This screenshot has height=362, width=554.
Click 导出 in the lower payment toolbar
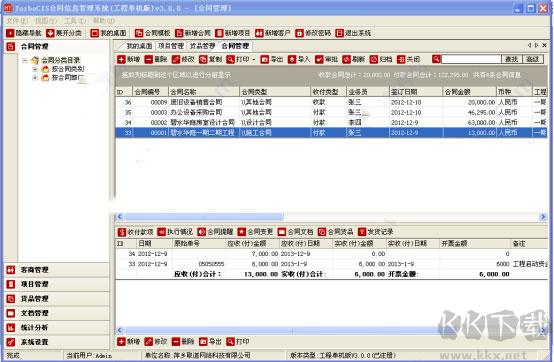pos(210,342)
